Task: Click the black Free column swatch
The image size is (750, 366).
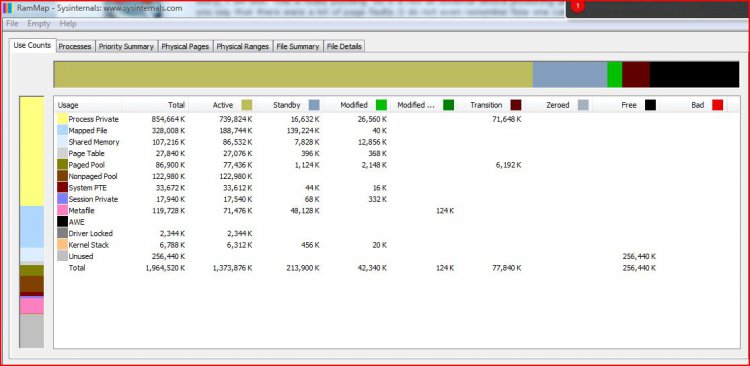Action: tap(650, 105)
